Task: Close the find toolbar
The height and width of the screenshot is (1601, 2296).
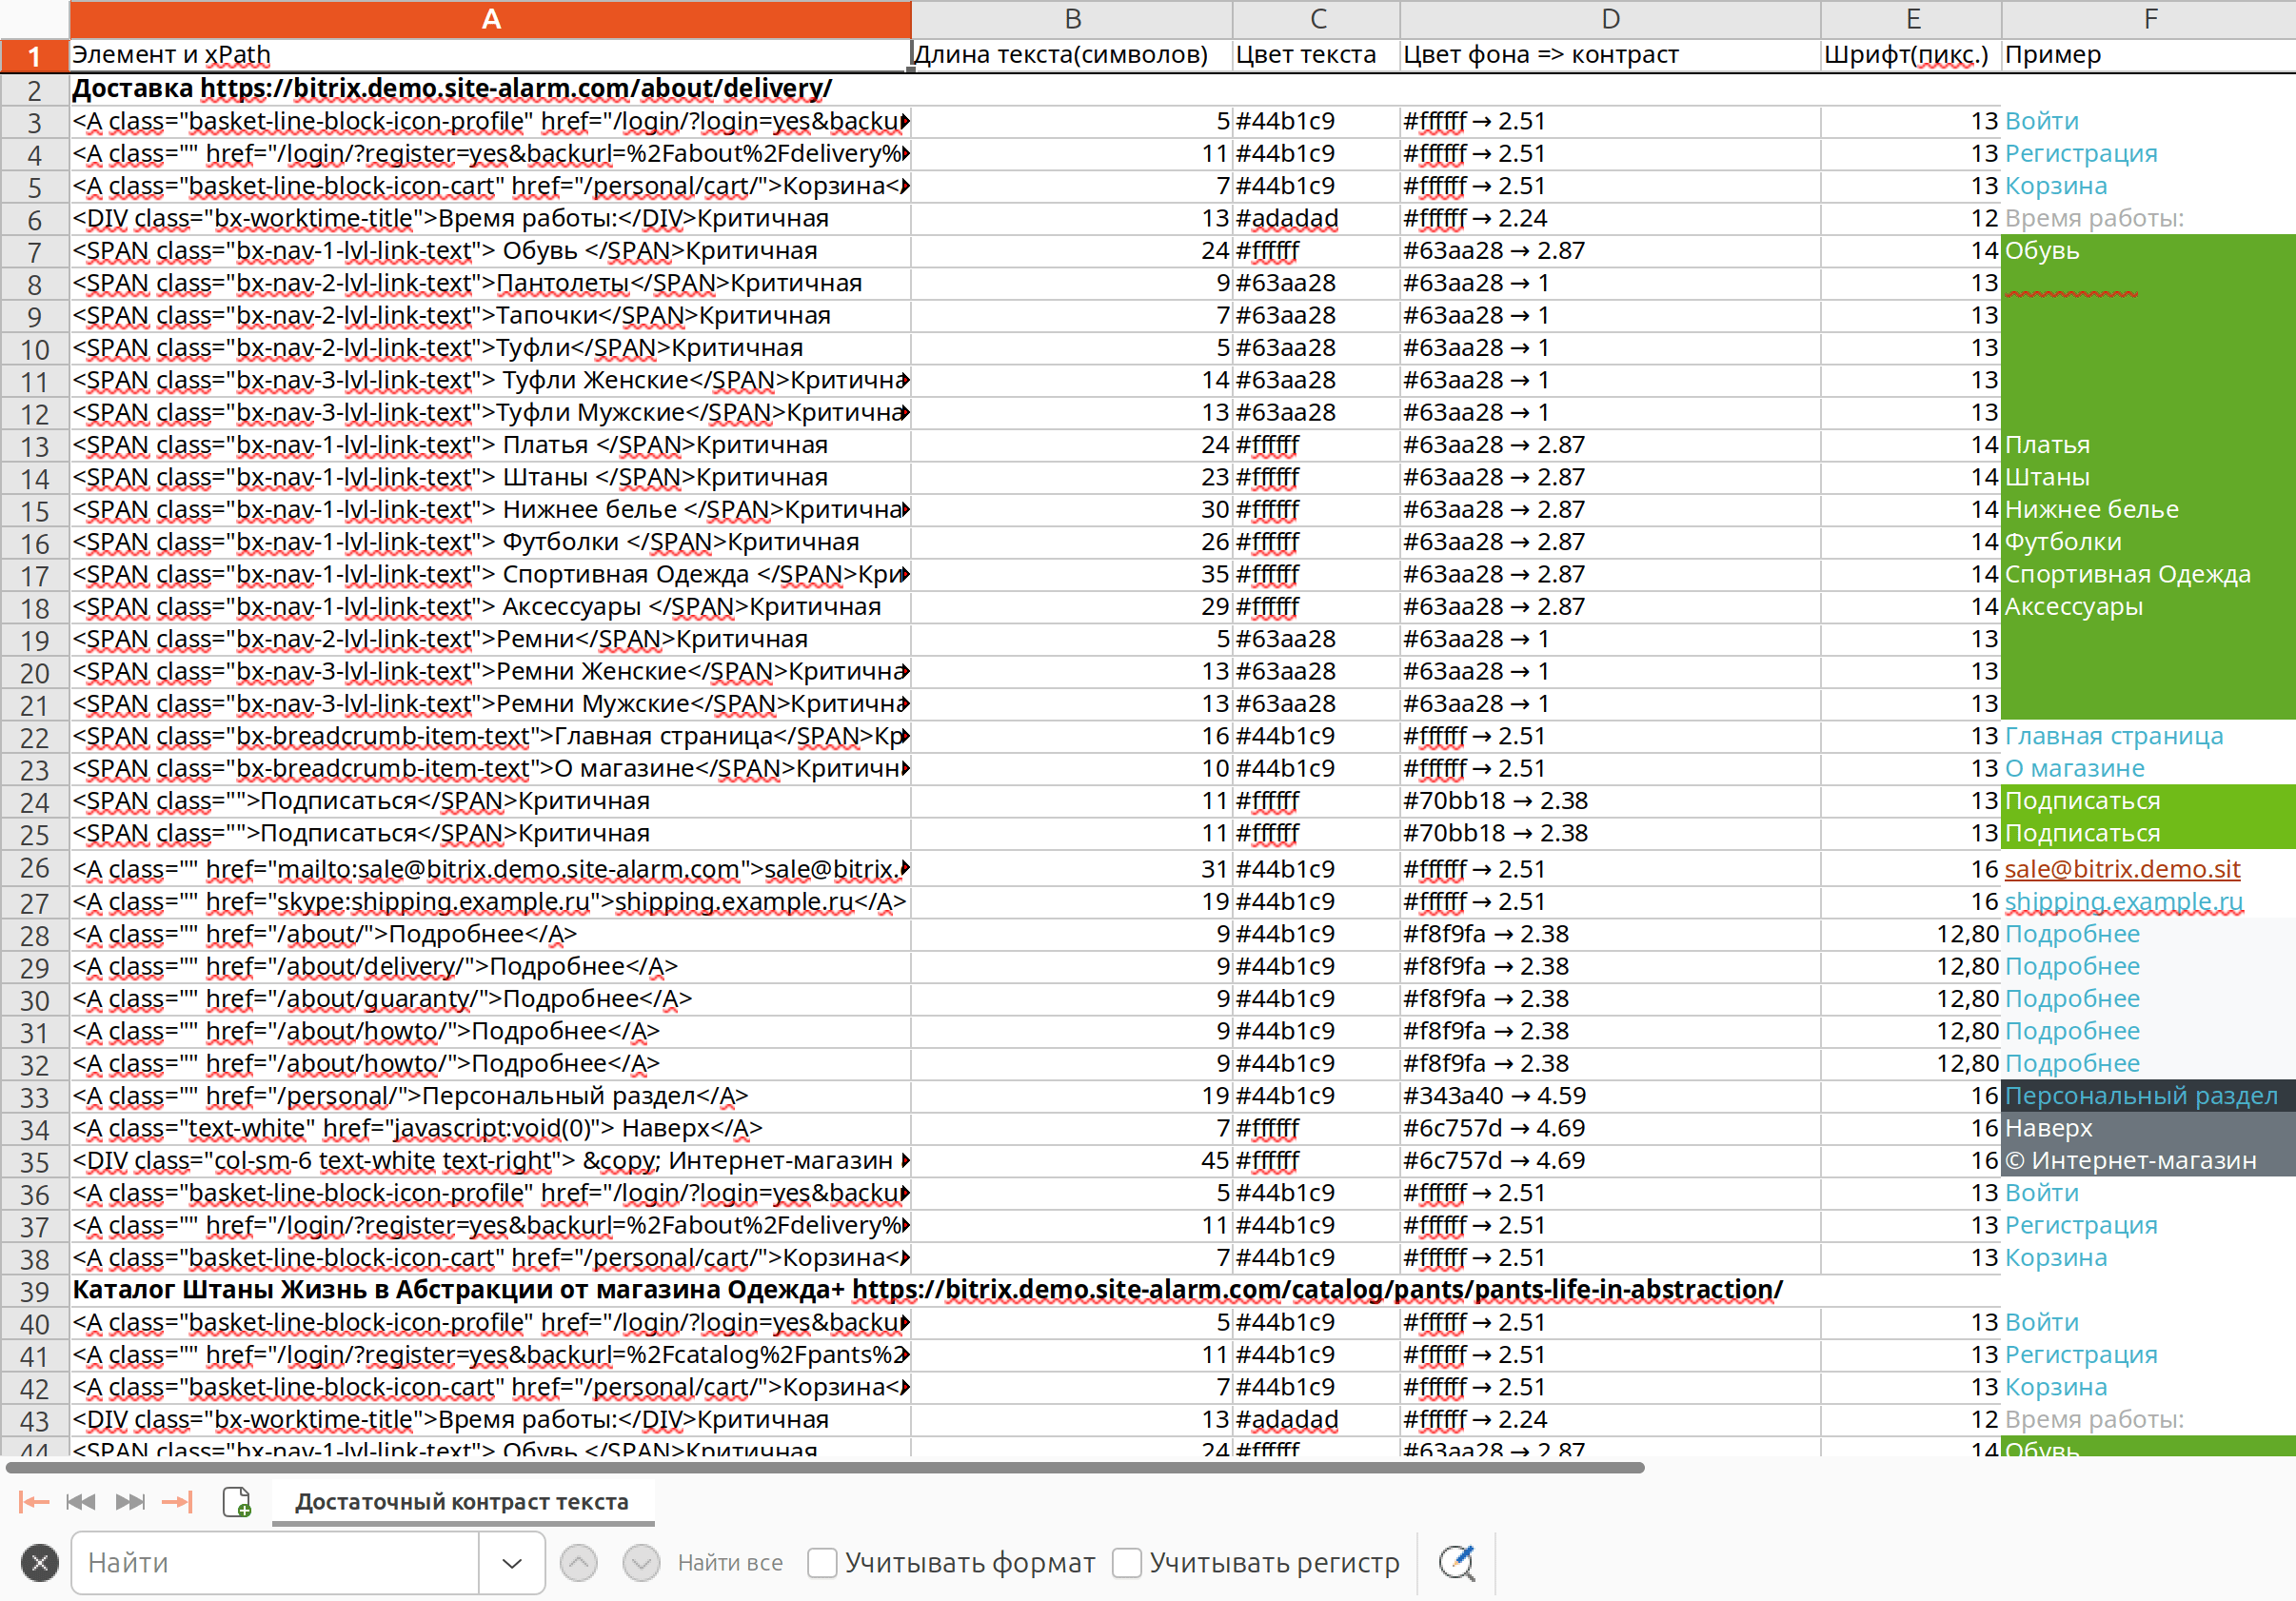Action: pos(40,1562)
